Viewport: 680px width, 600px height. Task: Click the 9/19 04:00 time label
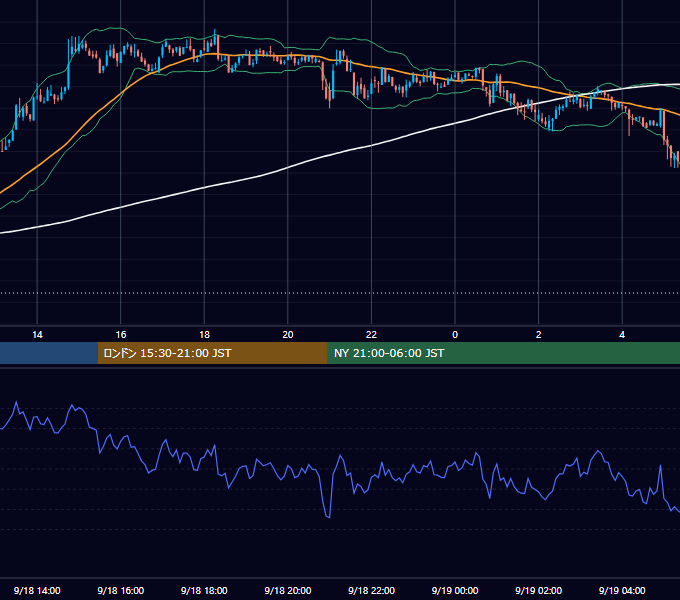(x=622, y=590)
